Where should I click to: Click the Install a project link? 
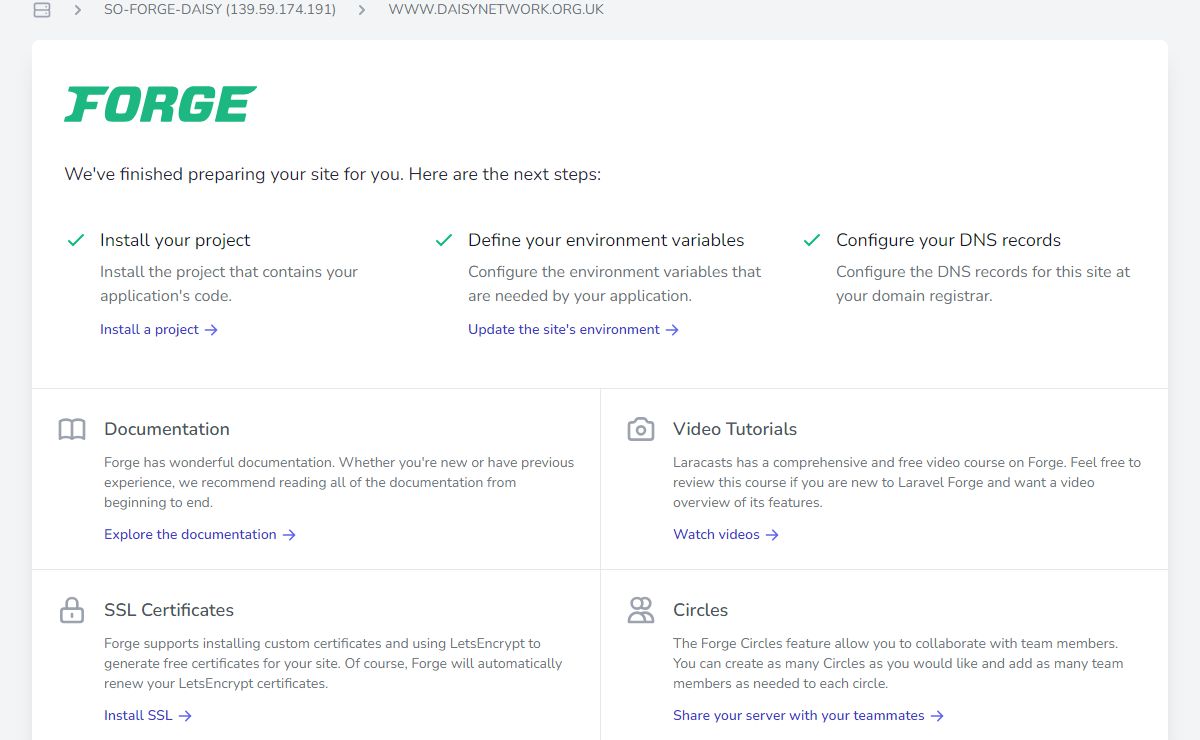(x=159, y=329)
